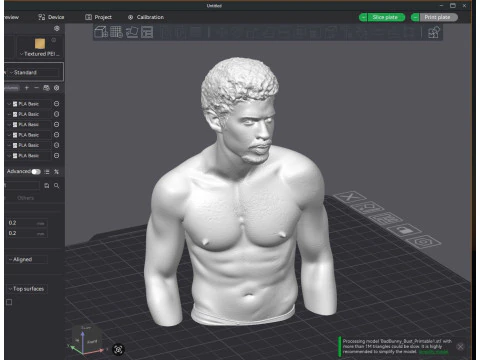Click the third PLA Basic color swatch

click(x=15, y=125)
